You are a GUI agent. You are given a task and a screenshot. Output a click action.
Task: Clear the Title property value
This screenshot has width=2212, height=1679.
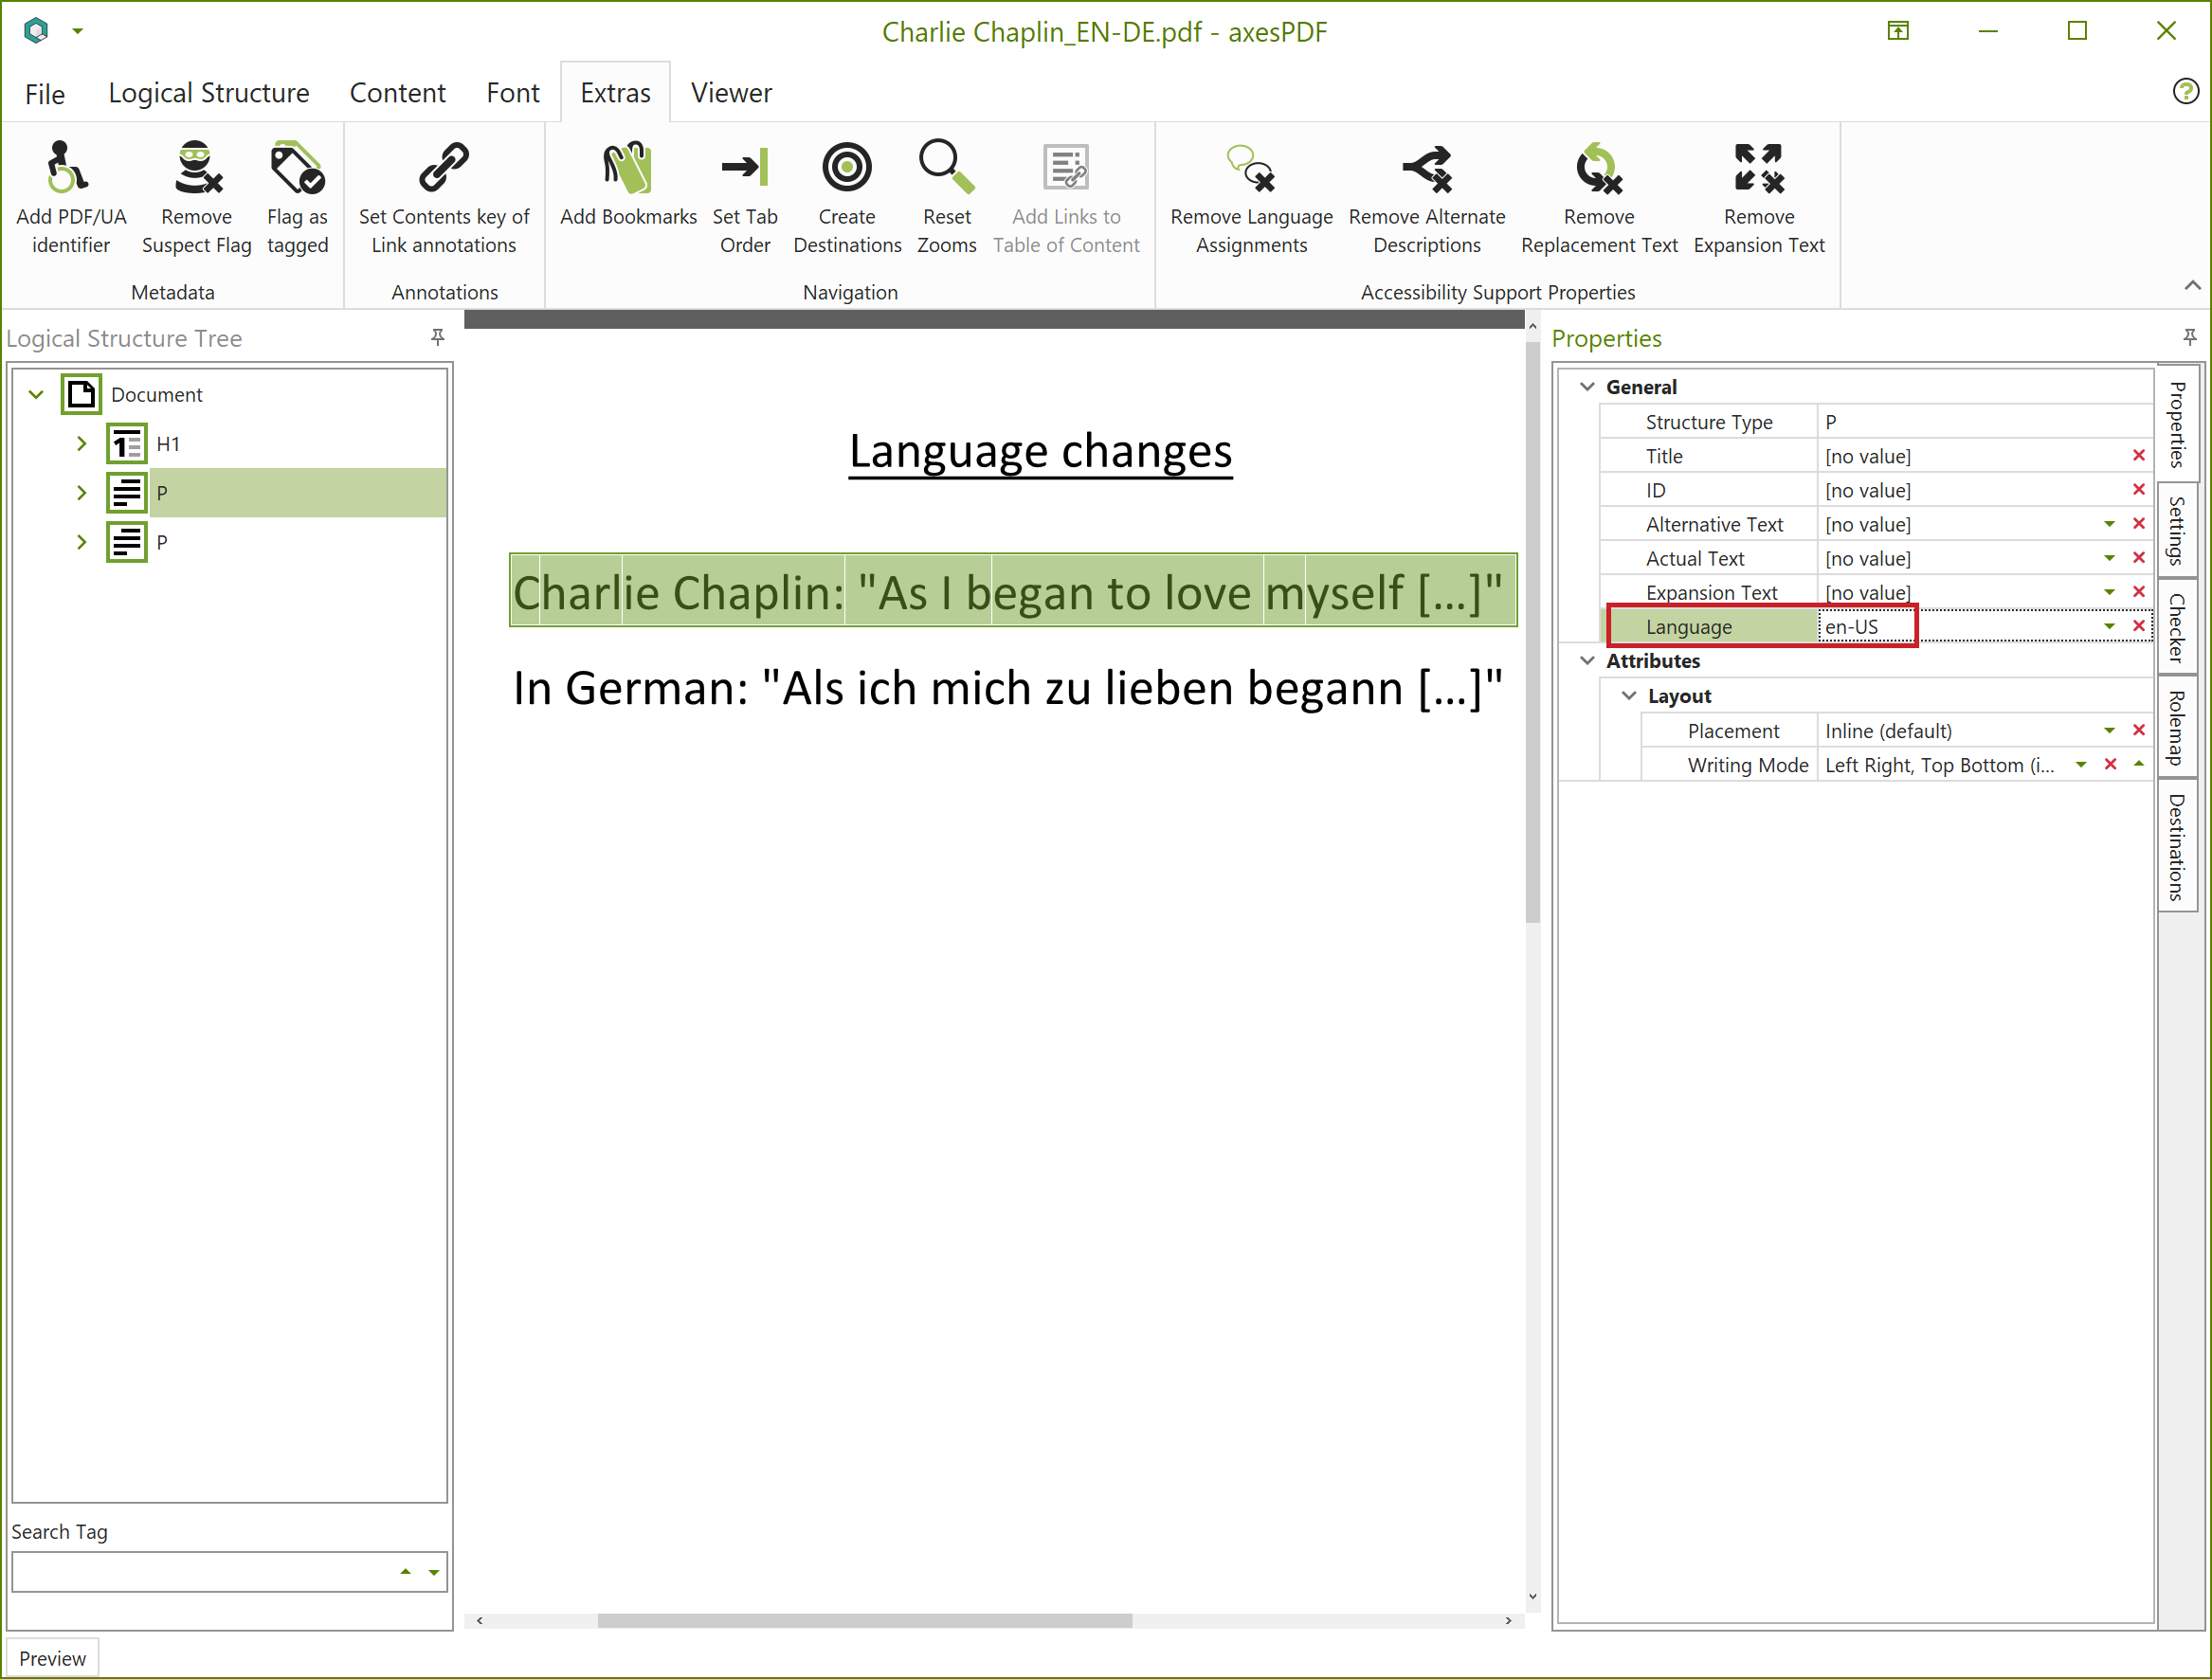[x=2139, y=456]
